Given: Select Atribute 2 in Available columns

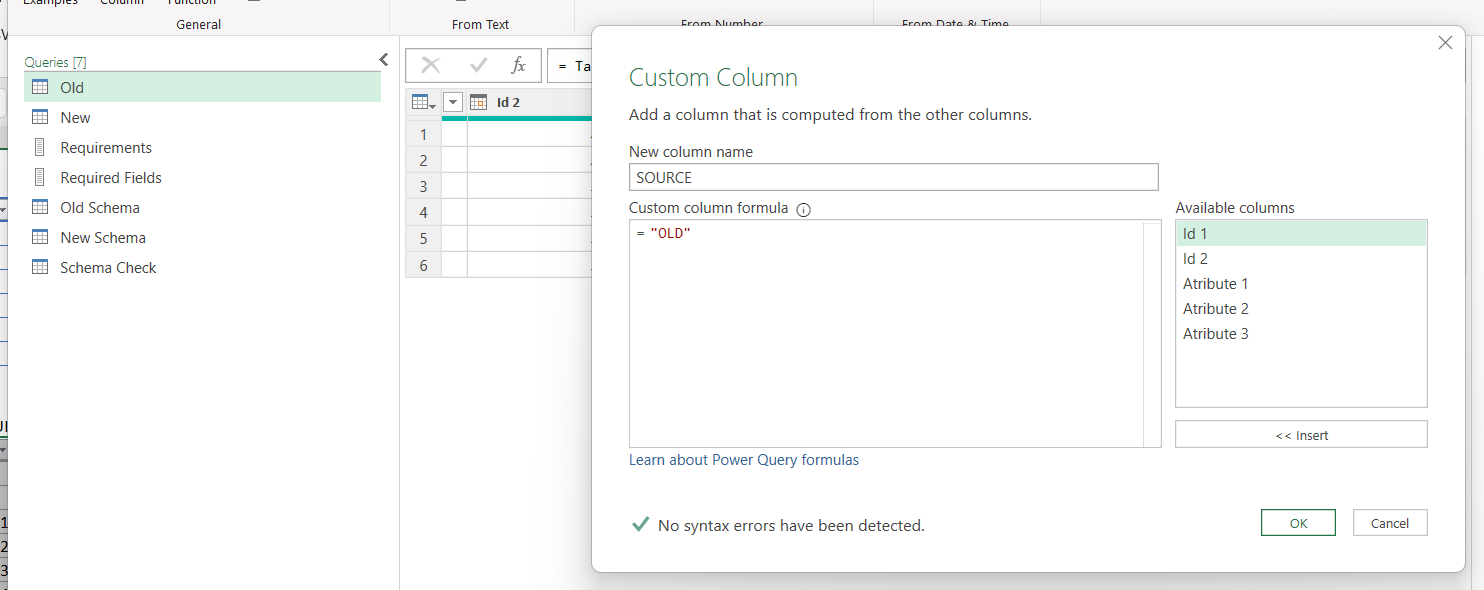Looking at the screenshot, I should [x=1215, y=309].
